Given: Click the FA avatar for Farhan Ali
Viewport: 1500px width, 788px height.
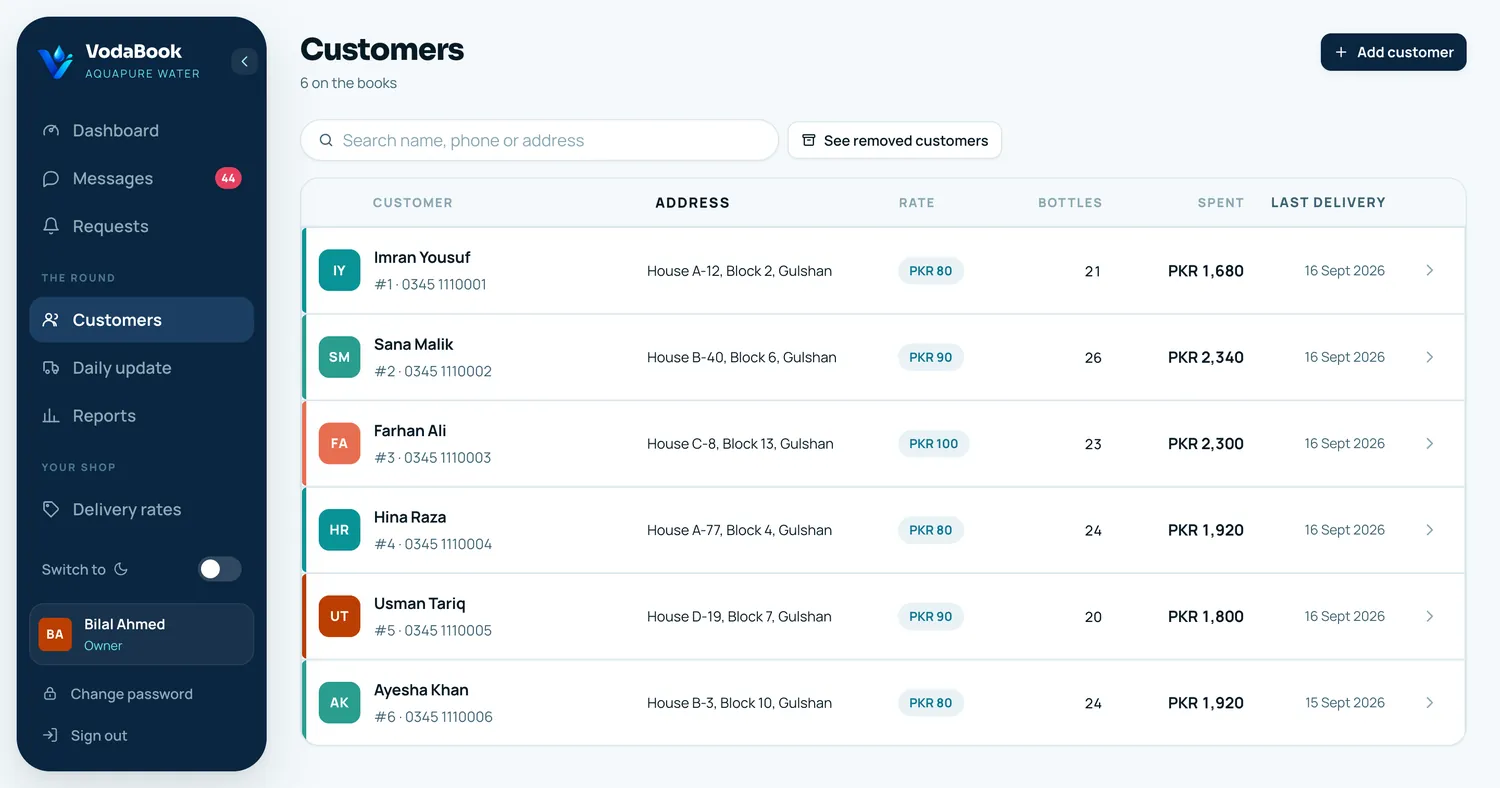Looking at the screenshot, I should point(340,444).
